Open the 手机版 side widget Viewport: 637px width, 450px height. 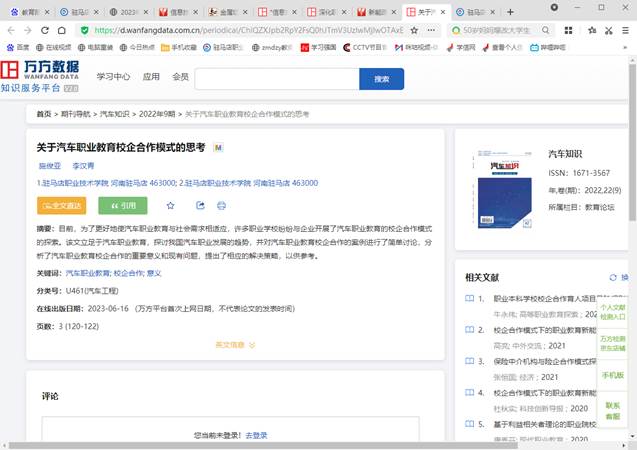(x=613, y=375)
